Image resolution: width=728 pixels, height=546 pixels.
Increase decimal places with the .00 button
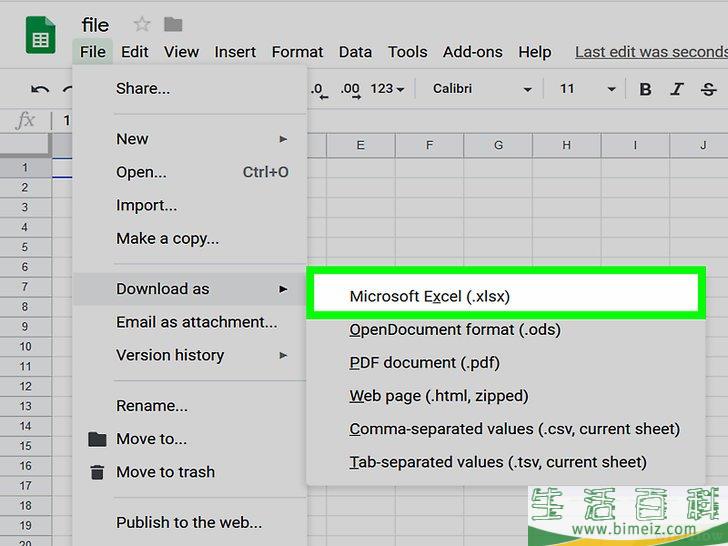tap(351, 90)
